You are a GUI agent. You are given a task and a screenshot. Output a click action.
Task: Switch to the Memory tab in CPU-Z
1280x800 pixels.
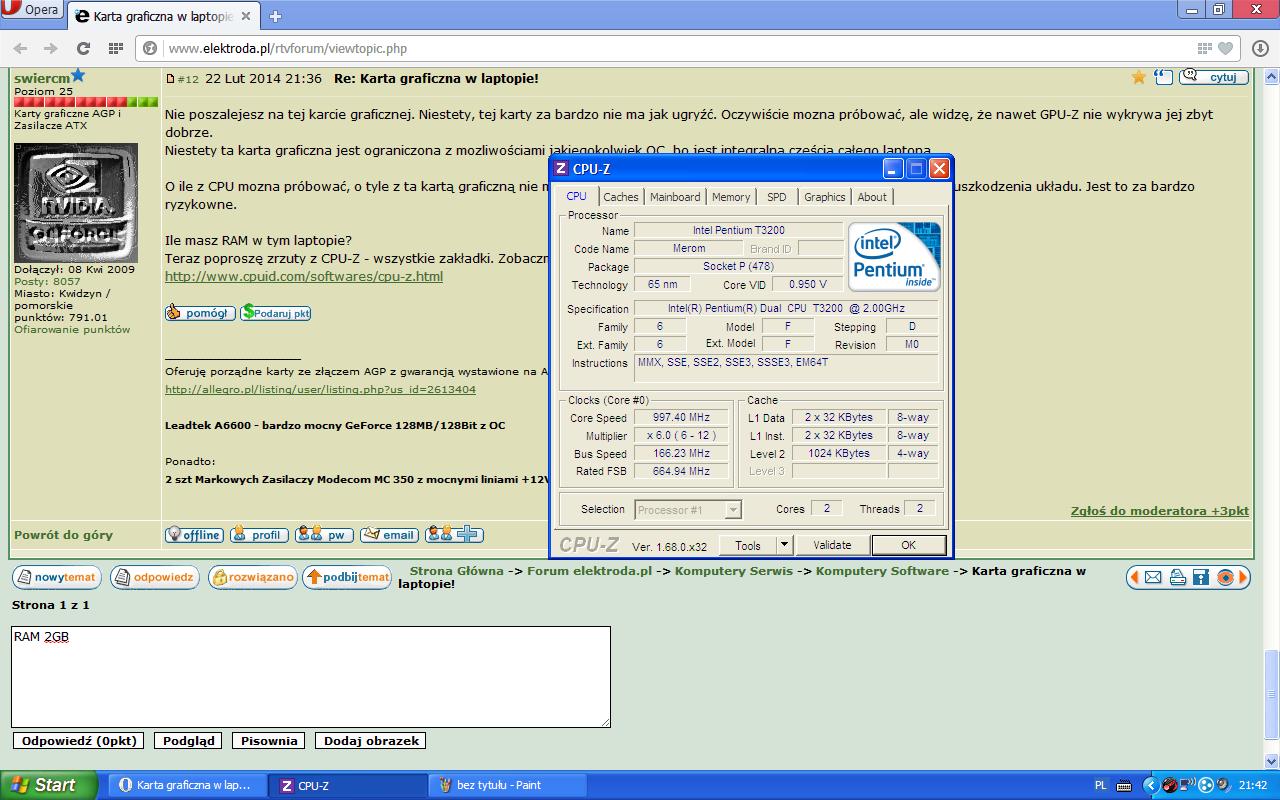pos(731,197)
